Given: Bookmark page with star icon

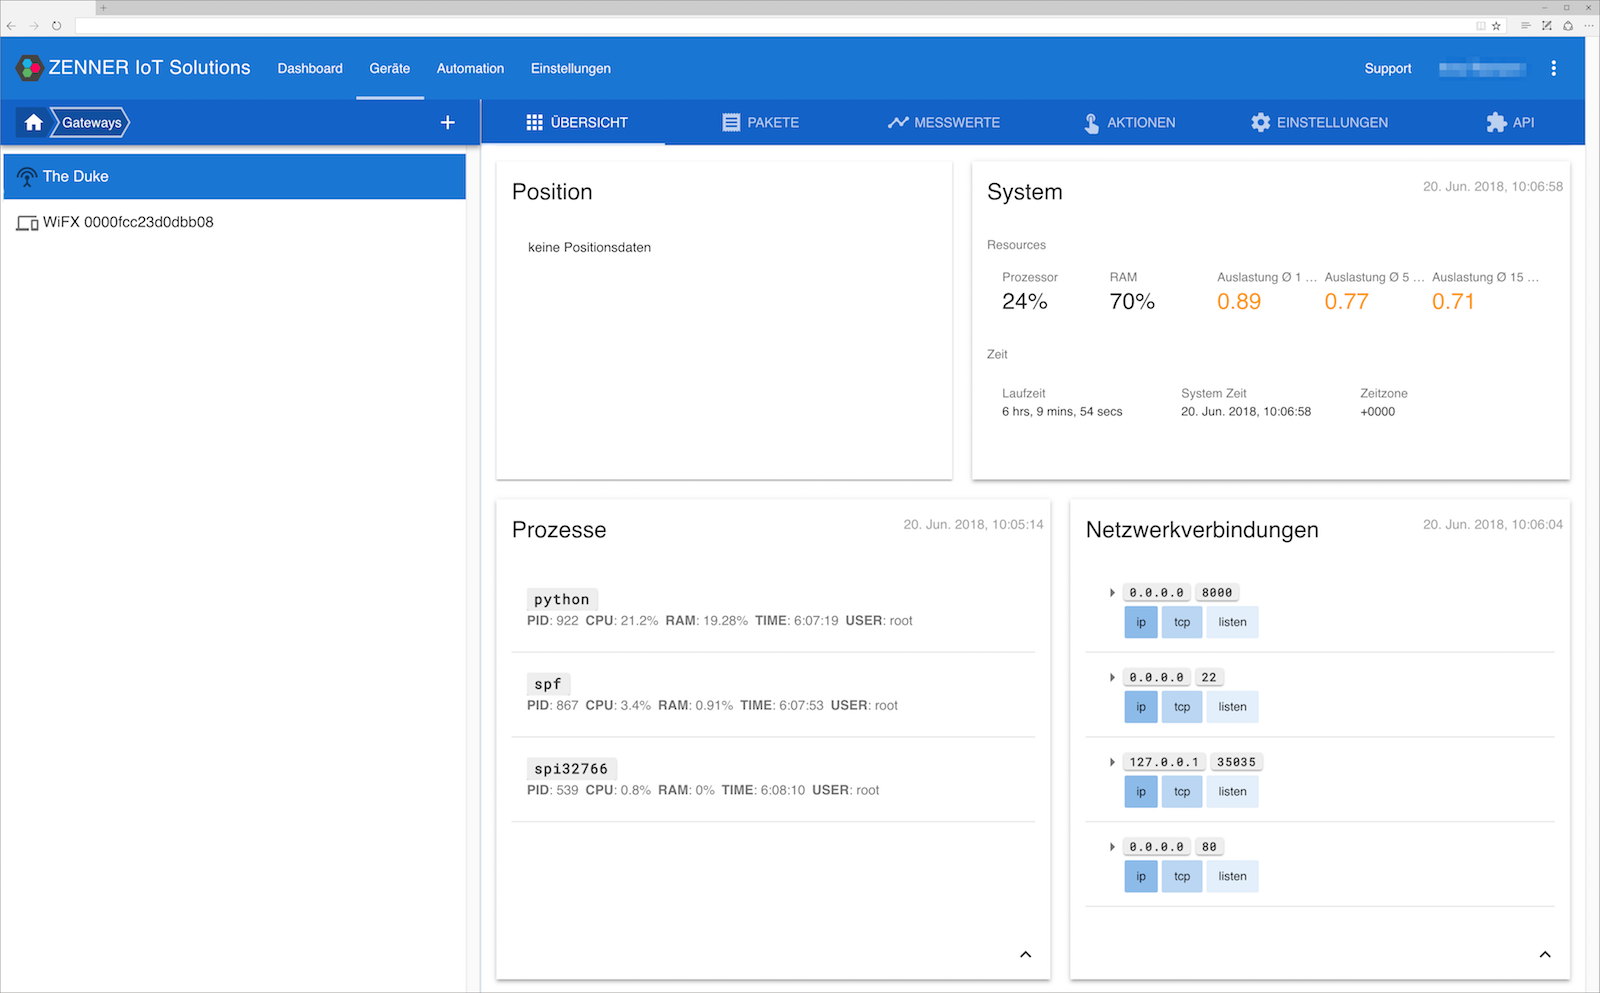Looking at the screenshot, I should 1496,26.
